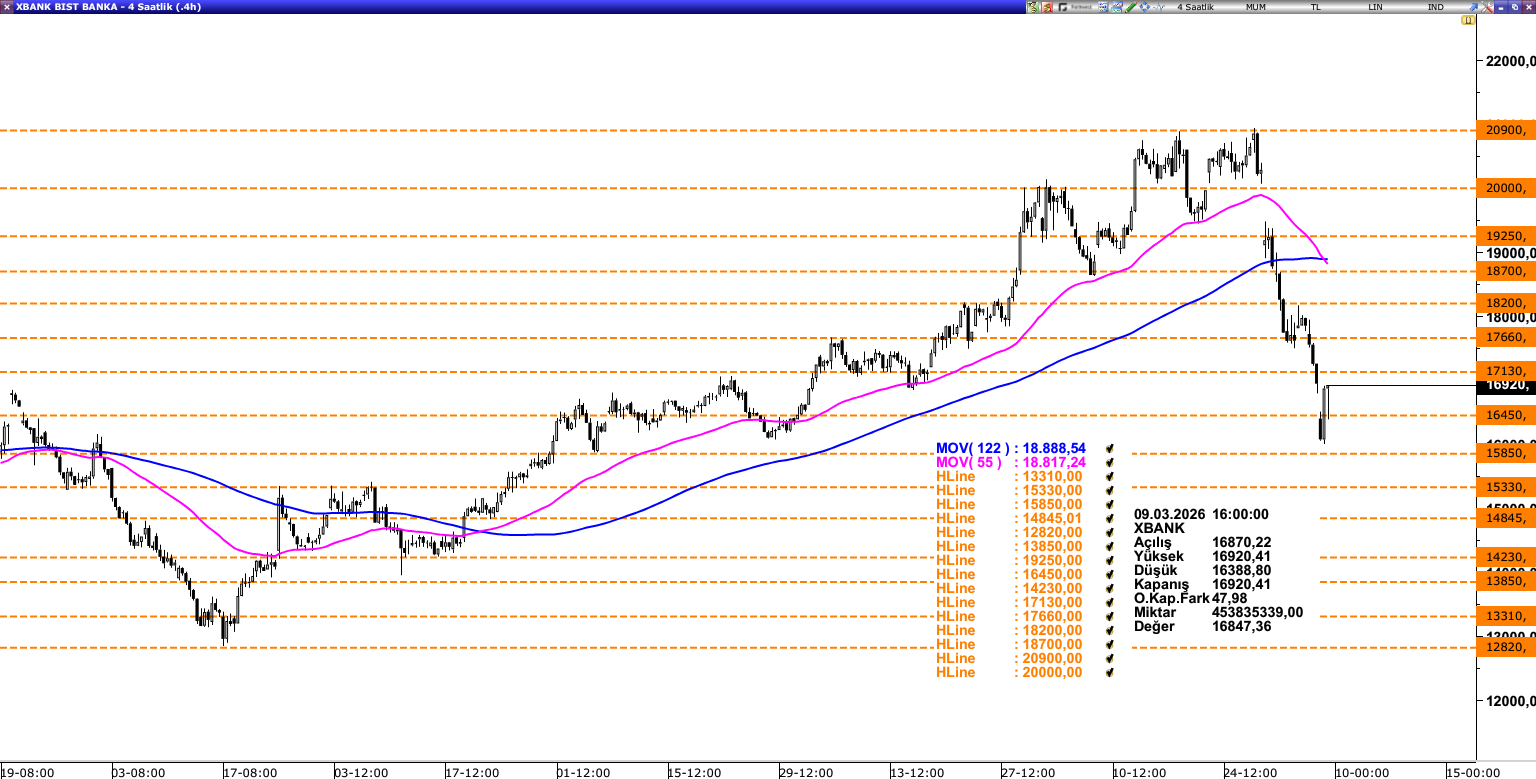The image size is (1536, 779).
Task: Select TL on the toolbar
Action: 1315,7
